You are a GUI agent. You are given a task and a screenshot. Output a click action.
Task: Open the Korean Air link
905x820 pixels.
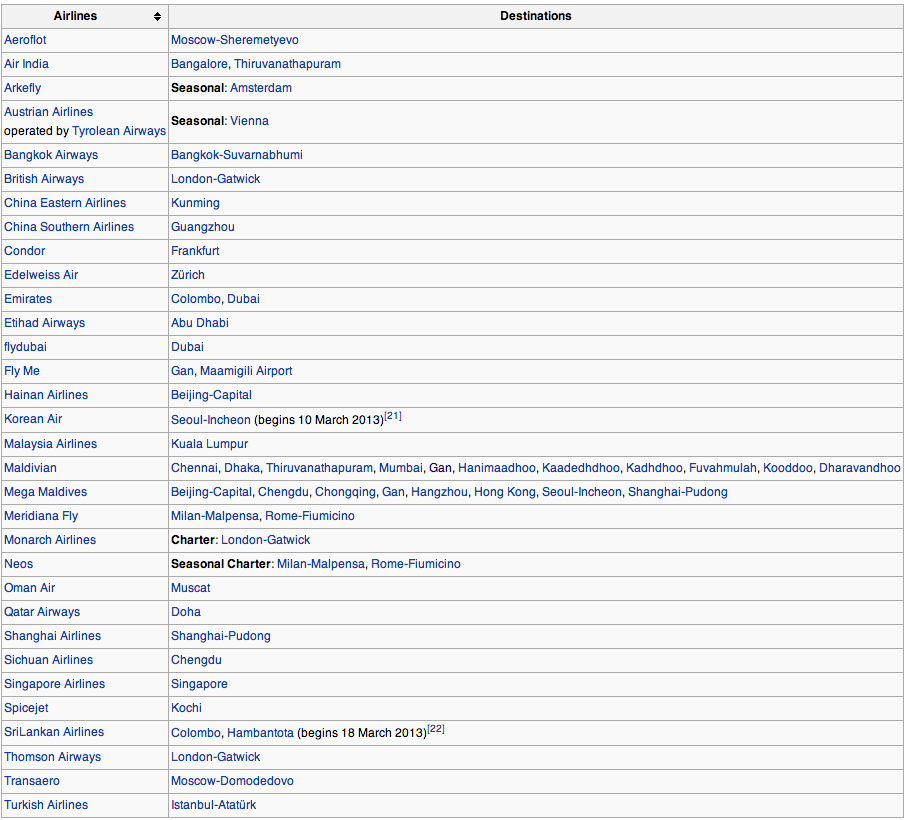[33, 419]
